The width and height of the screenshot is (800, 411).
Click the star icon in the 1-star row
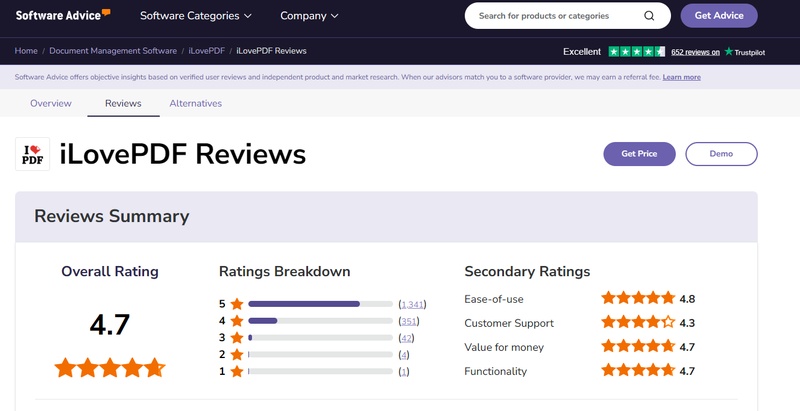[237, 372]
